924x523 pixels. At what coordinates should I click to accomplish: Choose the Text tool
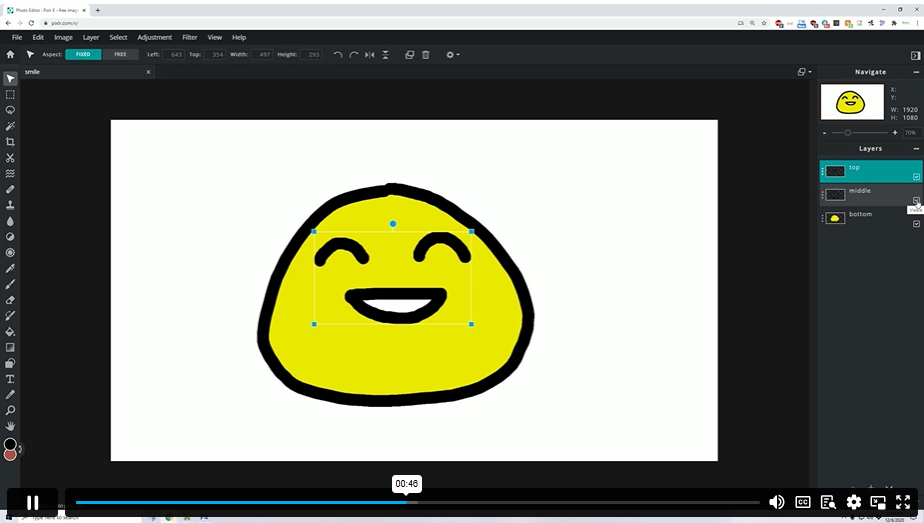click(10, 379)
